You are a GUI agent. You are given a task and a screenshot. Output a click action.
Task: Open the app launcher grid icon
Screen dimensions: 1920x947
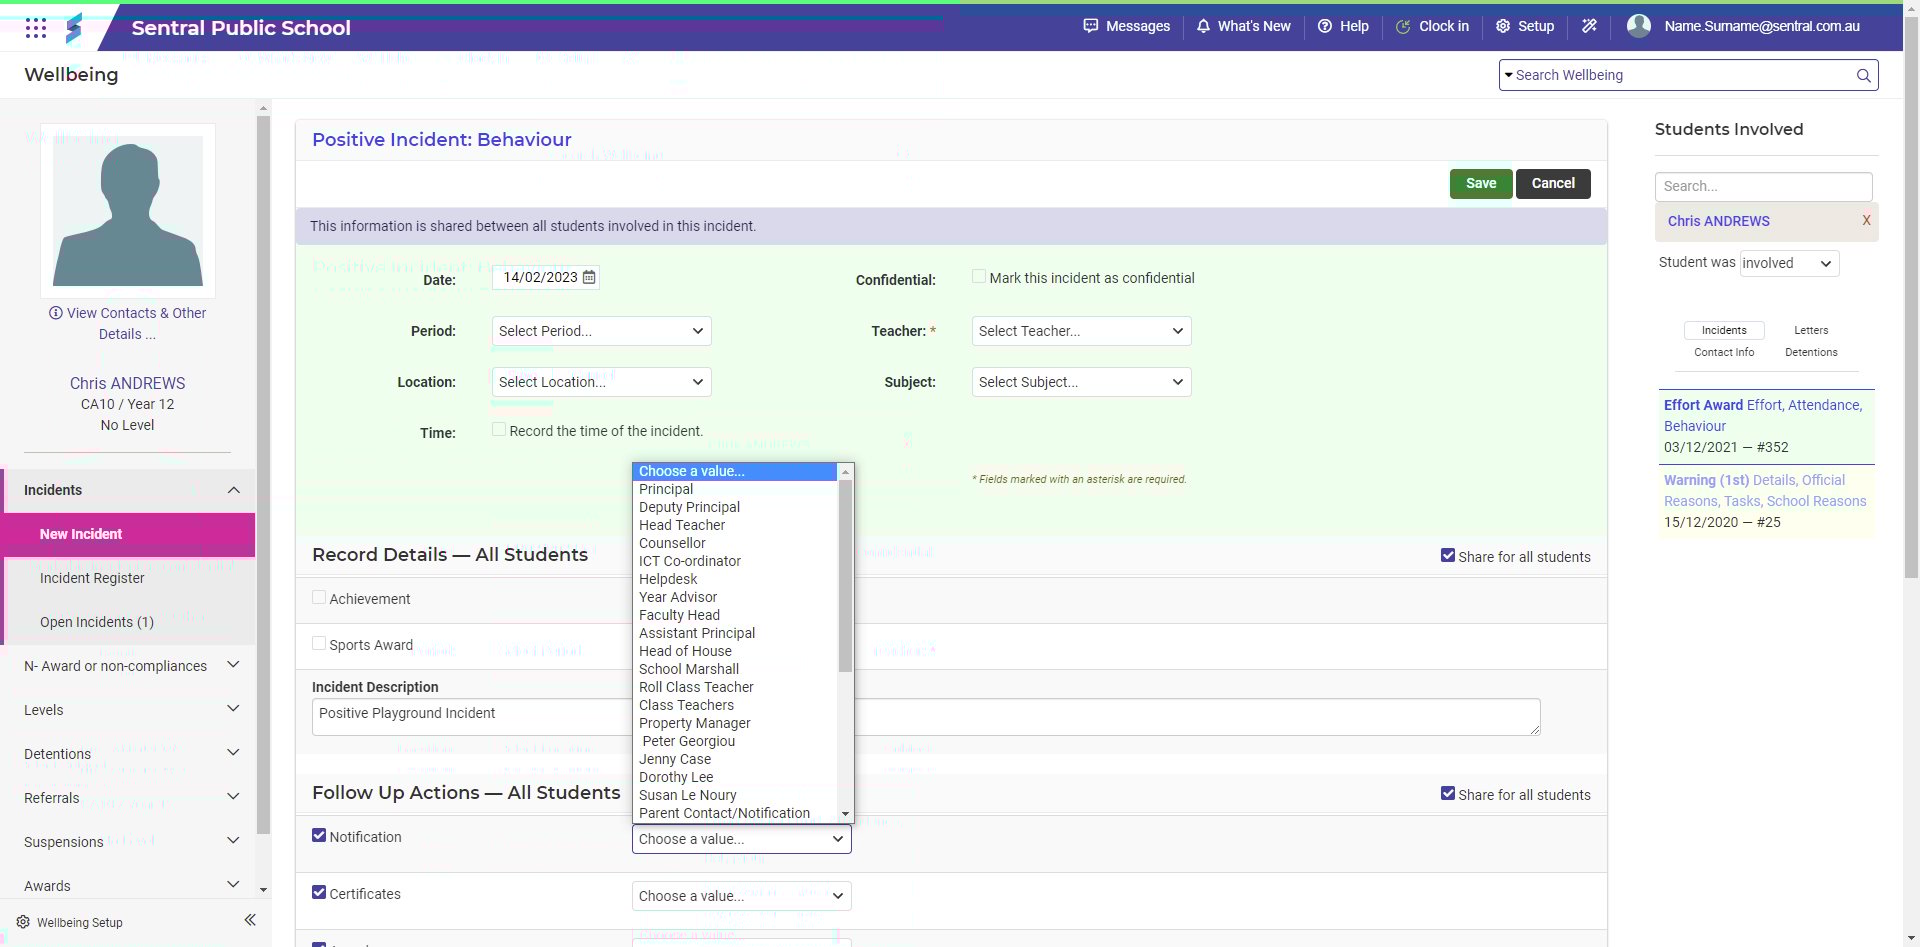coord(36,28)
